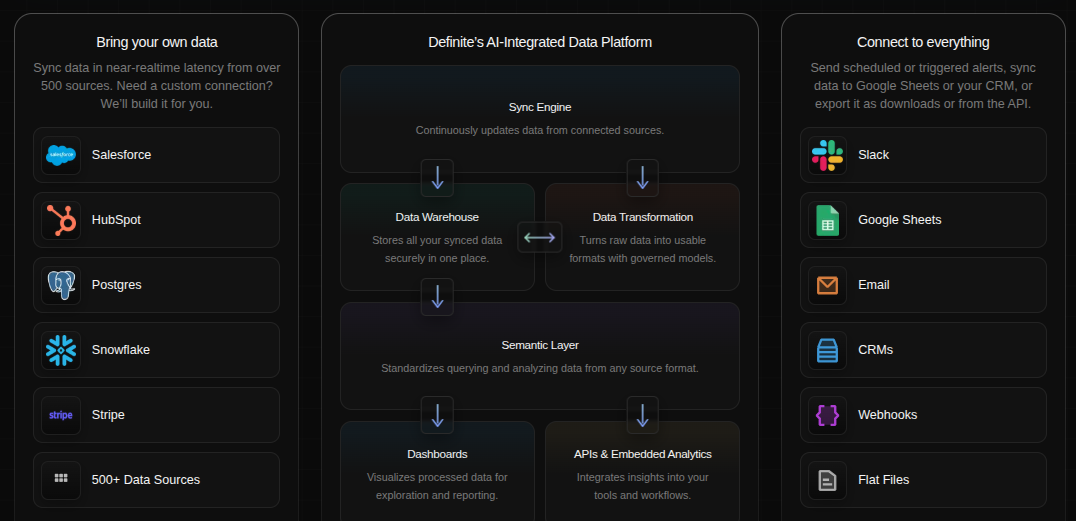Select the Webhooks destination label
The width and height of the screenshot is (1076, 521).
(x=887, y=415)
